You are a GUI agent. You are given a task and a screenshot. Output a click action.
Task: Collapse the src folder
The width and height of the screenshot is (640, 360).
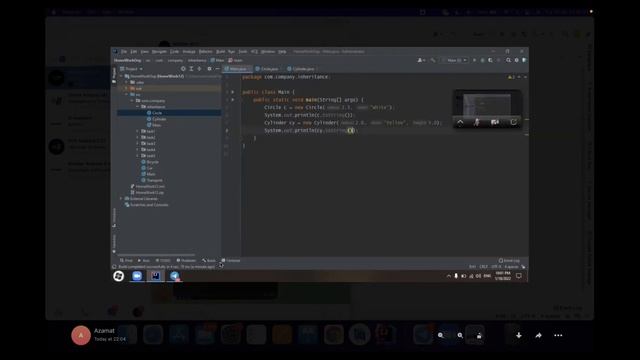127,95
